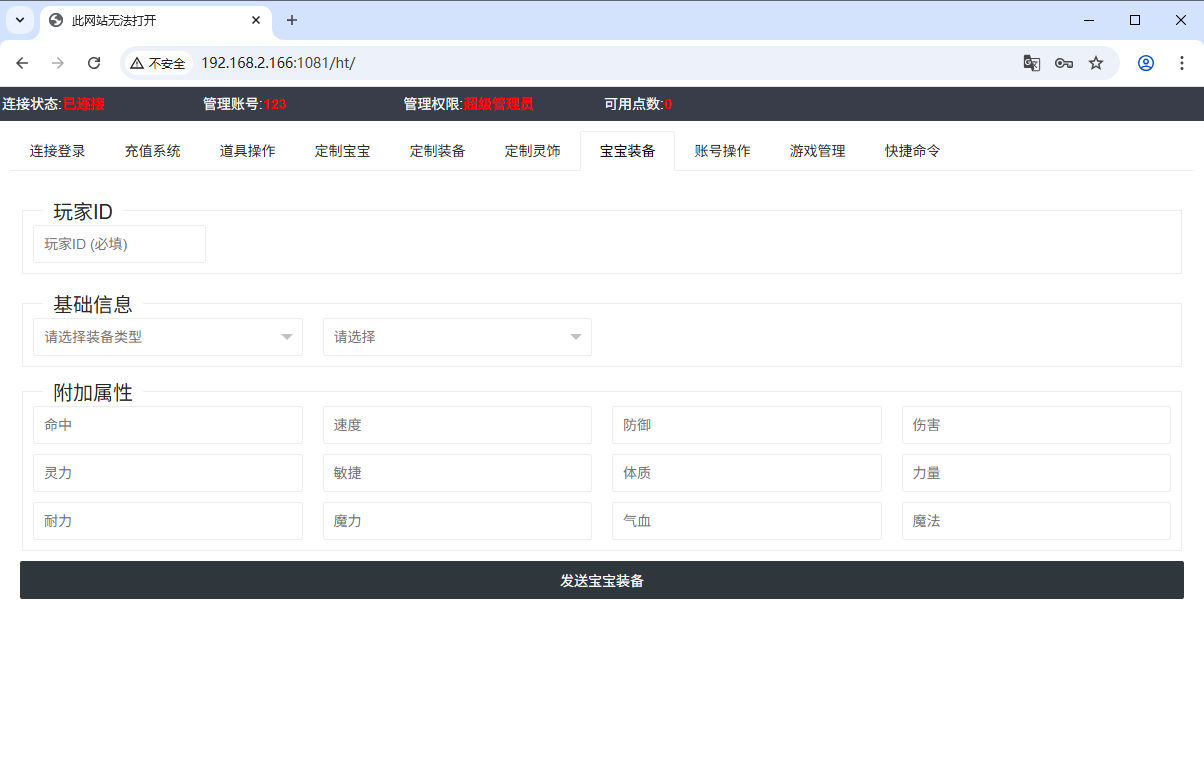Expand the 请选择 dropdown

(x=457, y=337)
